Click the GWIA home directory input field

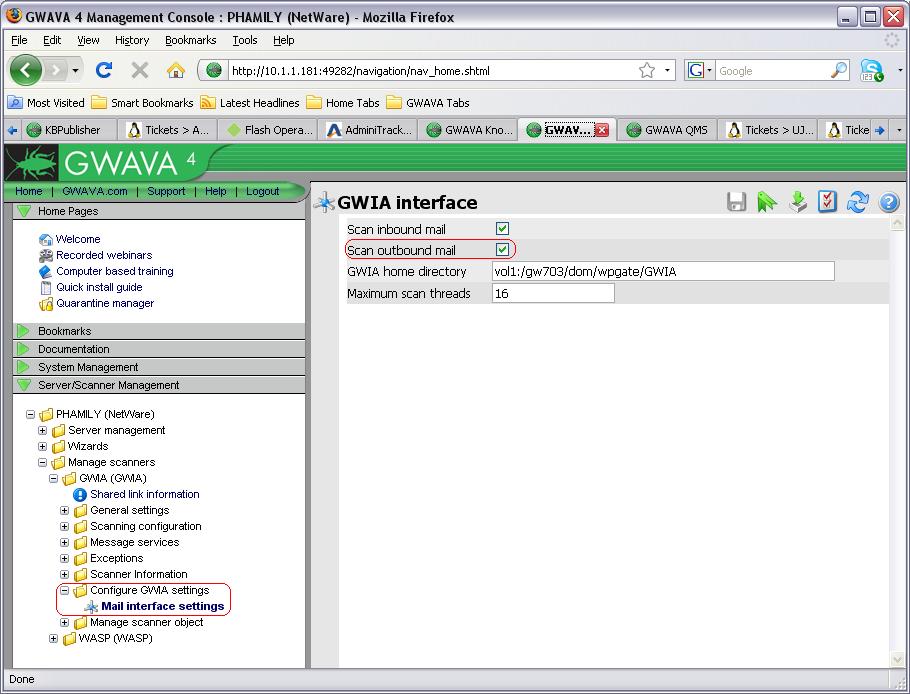[x=663, y=271]
